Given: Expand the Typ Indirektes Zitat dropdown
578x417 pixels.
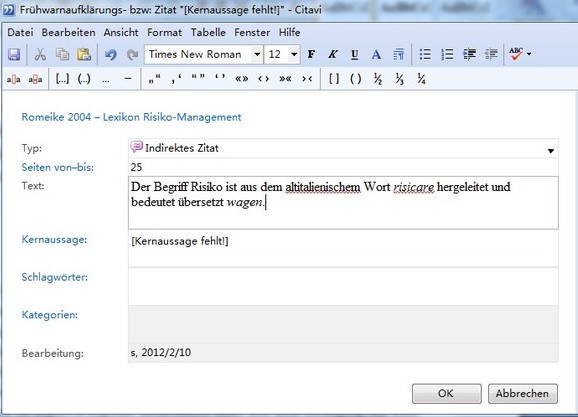Looking at the screenshot, I should [x=551, y=150].
